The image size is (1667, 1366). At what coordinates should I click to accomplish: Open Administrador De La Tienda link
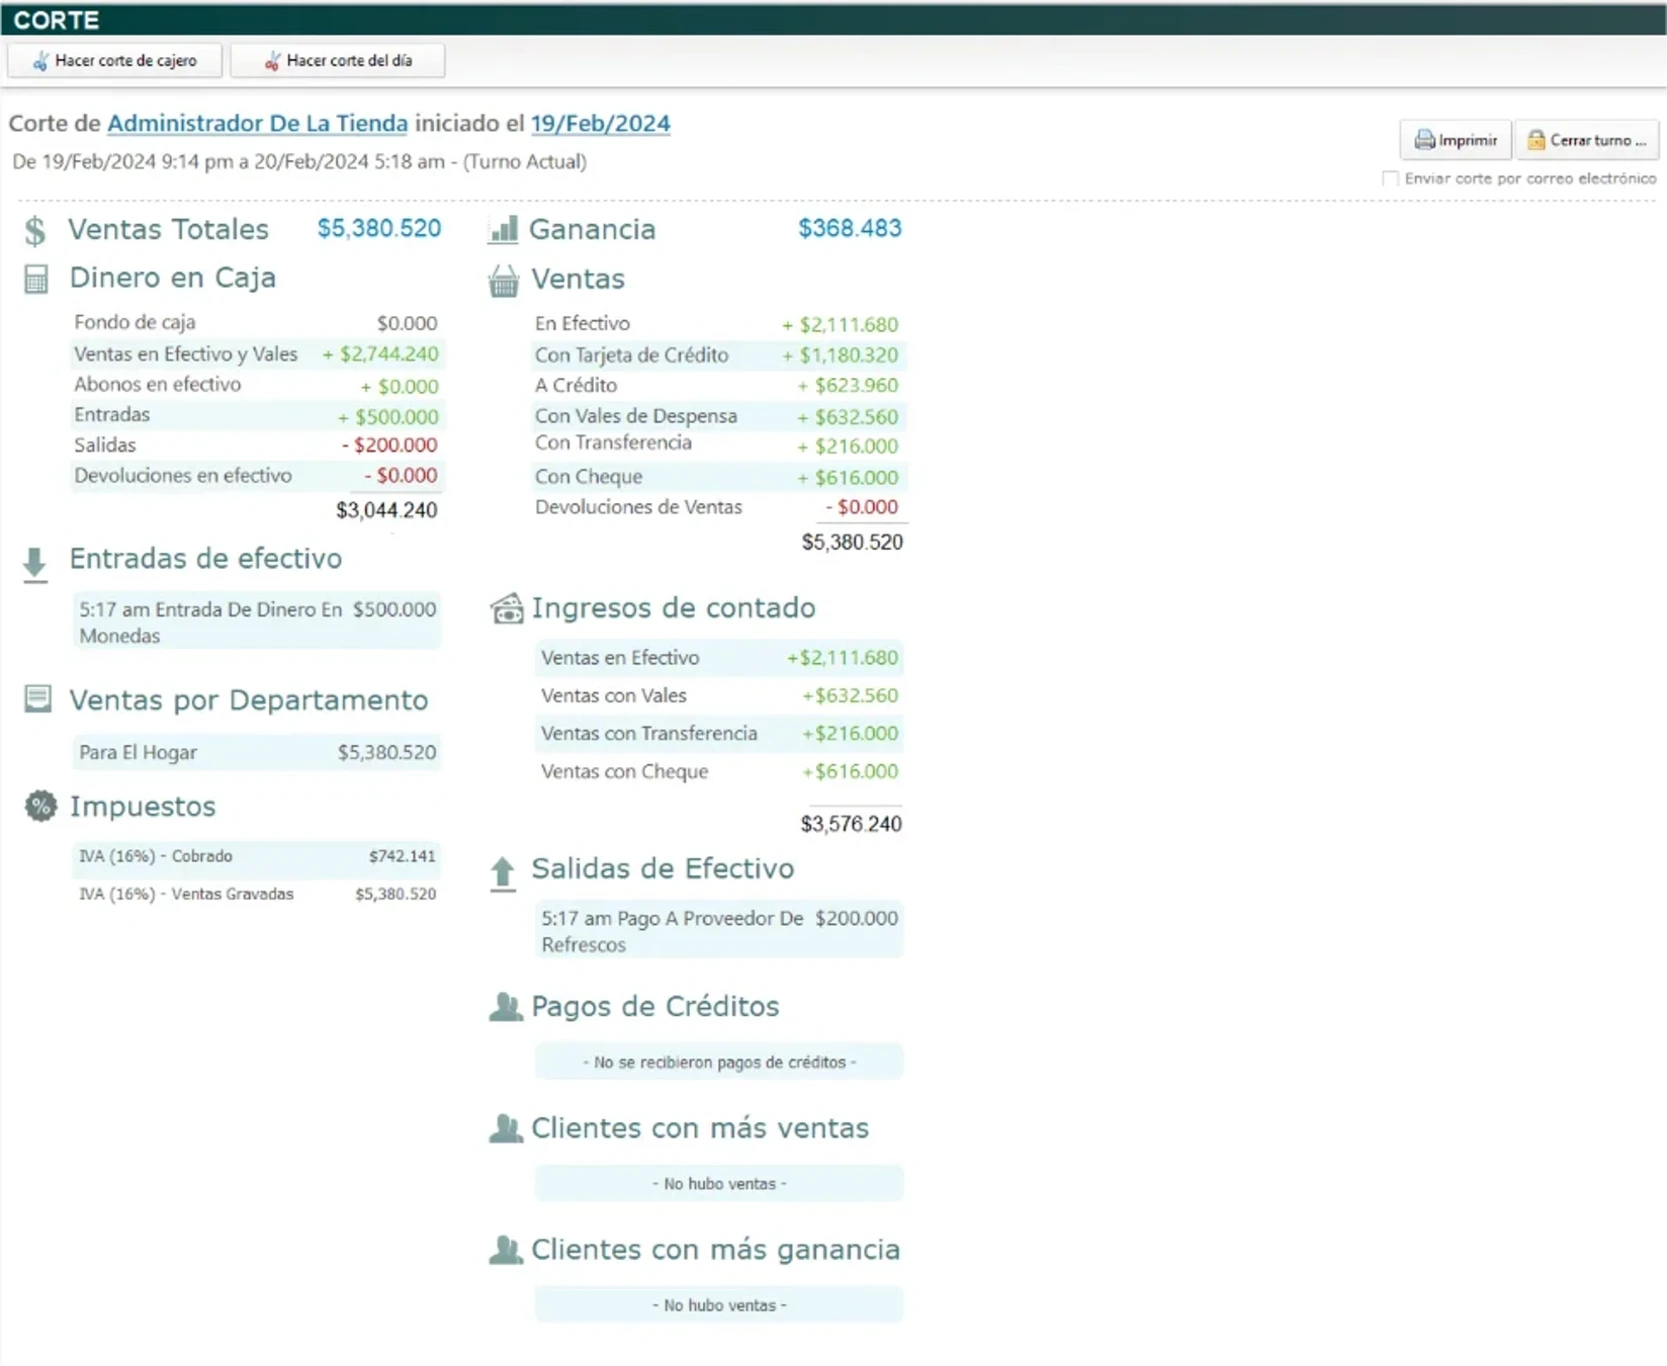257,123
